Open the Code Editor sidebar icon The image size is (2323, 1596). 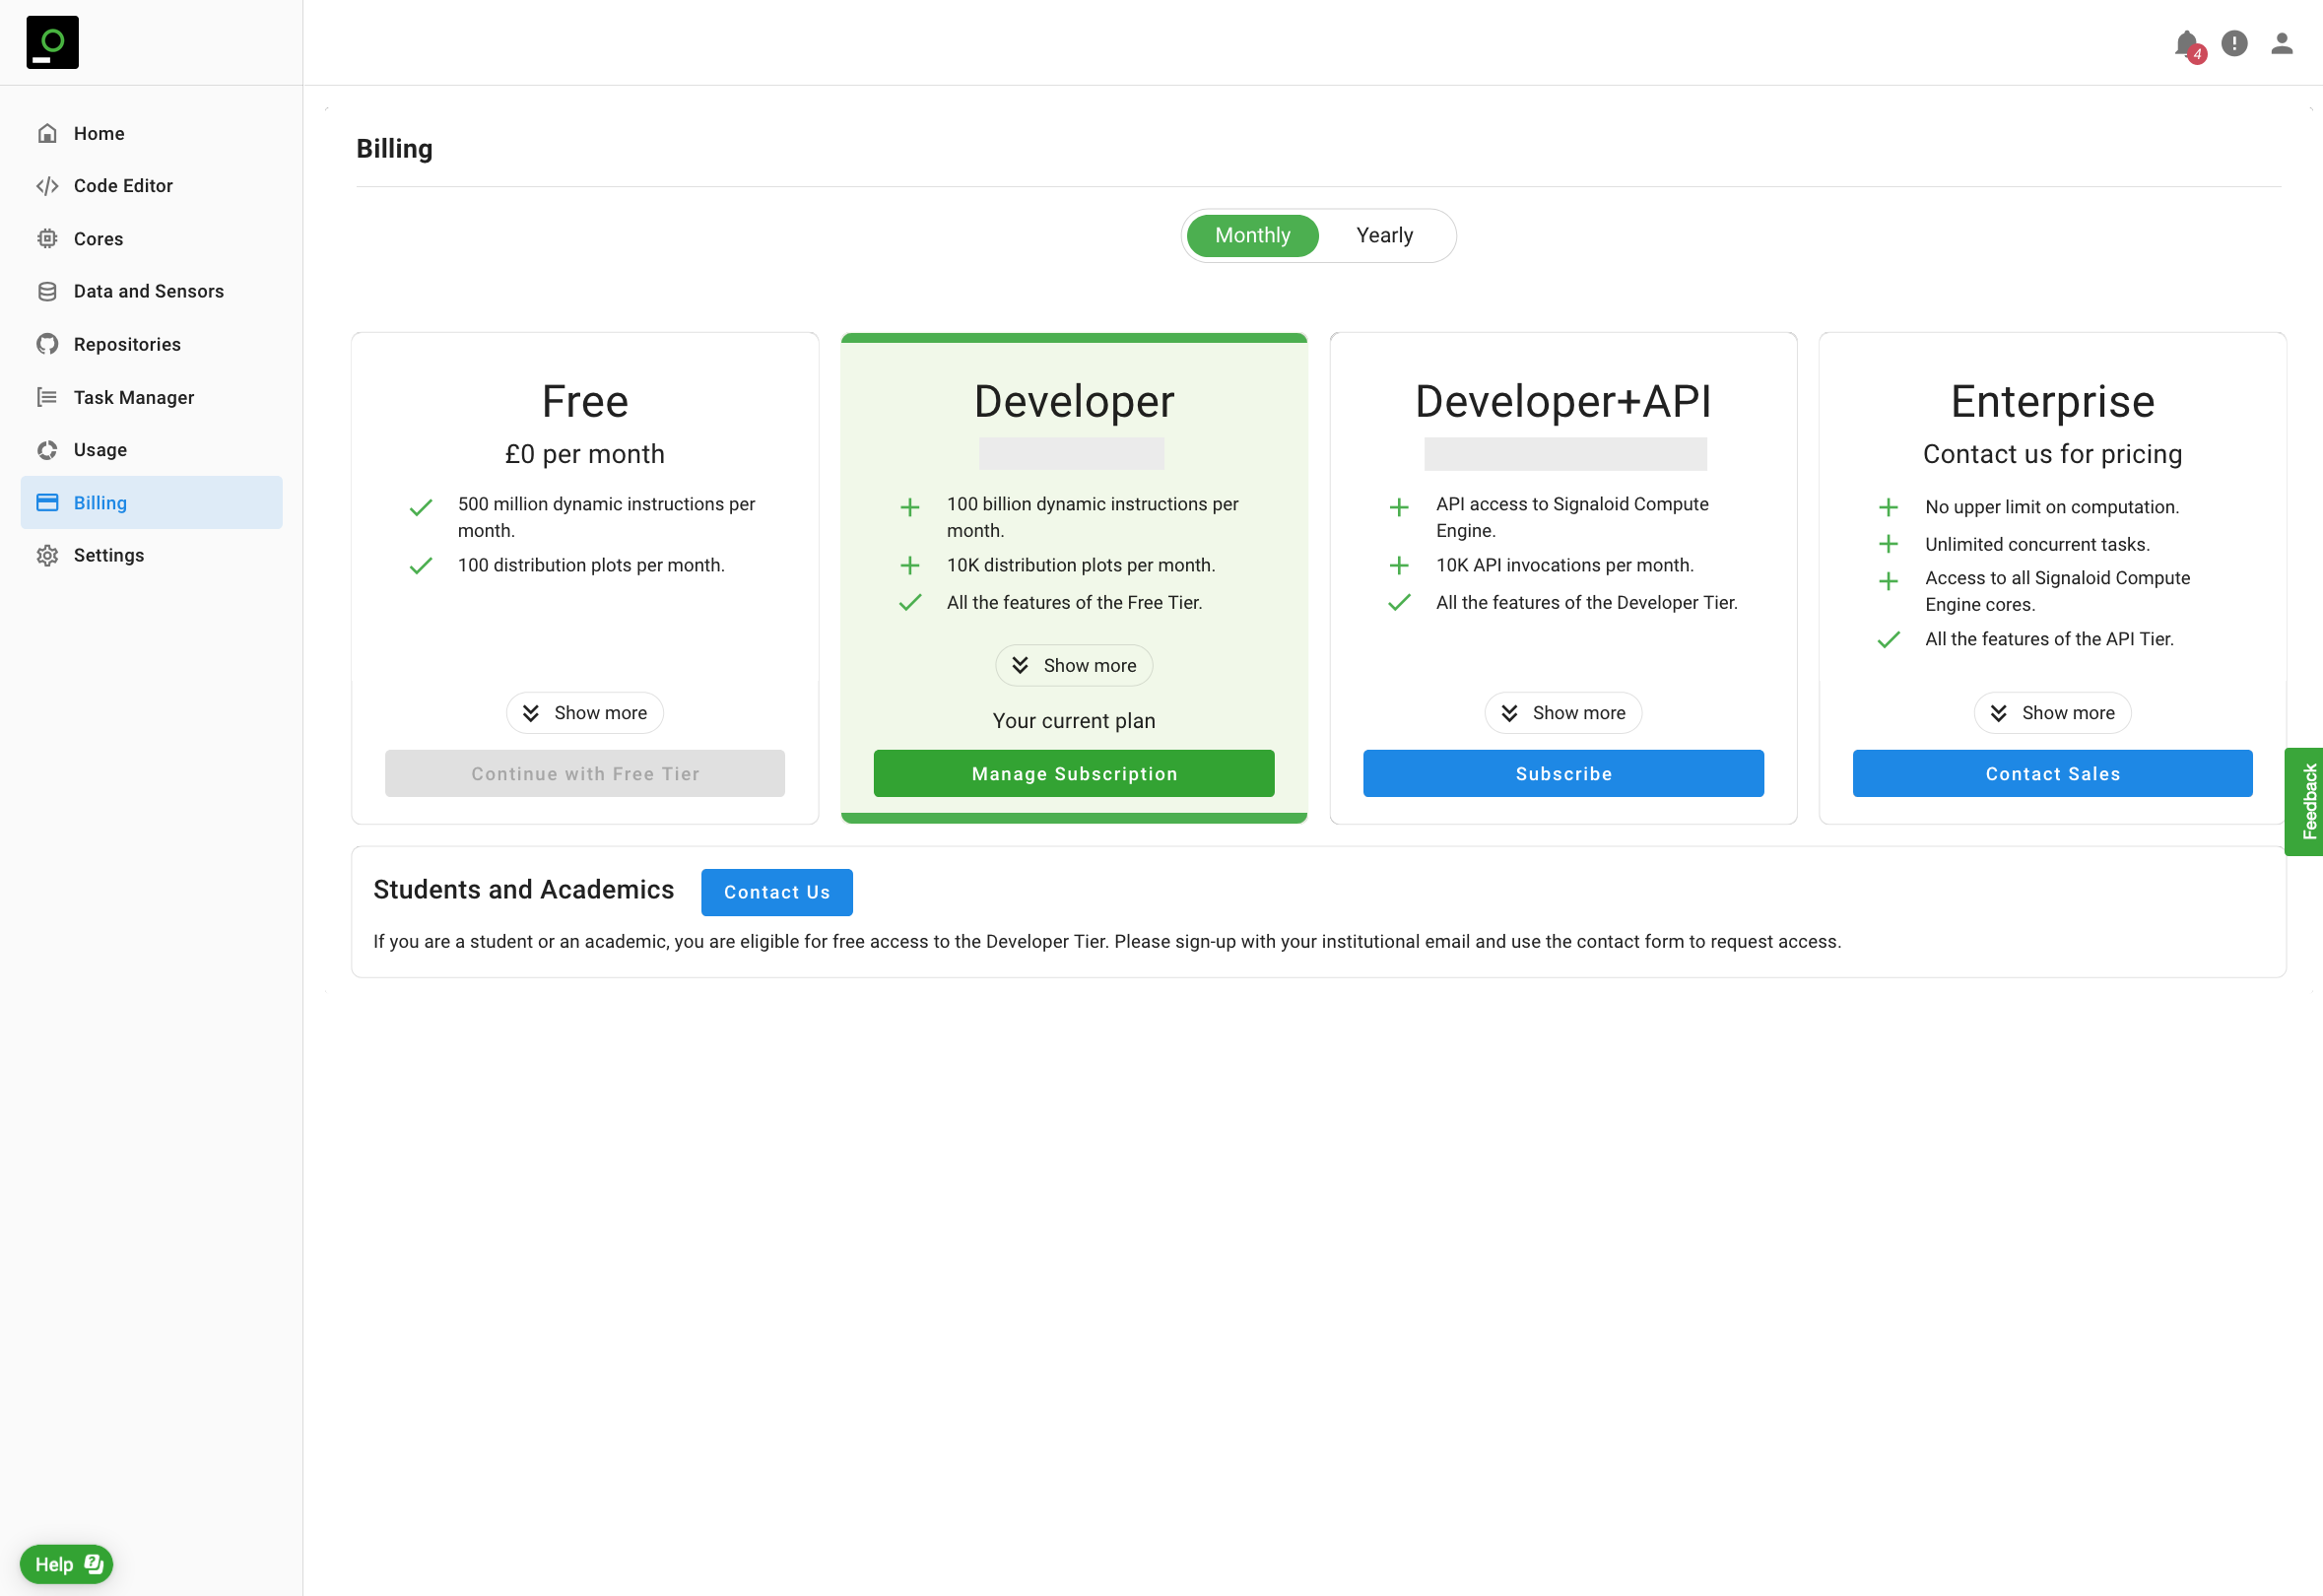coord(47,186)
